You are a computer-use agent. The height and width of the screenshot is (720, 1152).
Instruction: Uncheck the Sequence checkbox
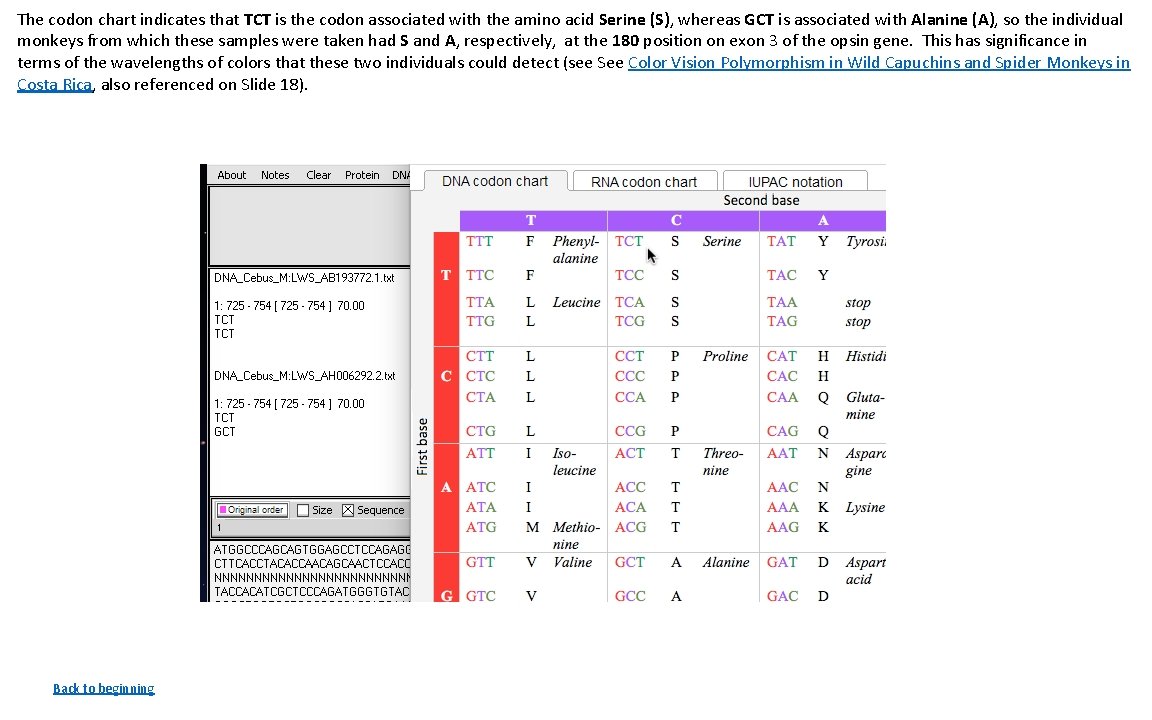tap(349, 510)
